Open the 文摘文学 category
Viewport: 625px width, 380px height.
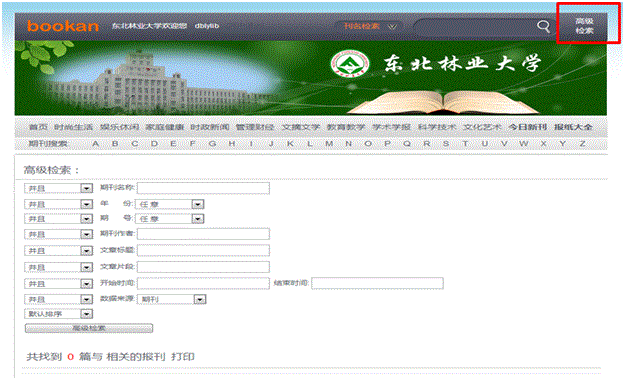pos(301,127)
